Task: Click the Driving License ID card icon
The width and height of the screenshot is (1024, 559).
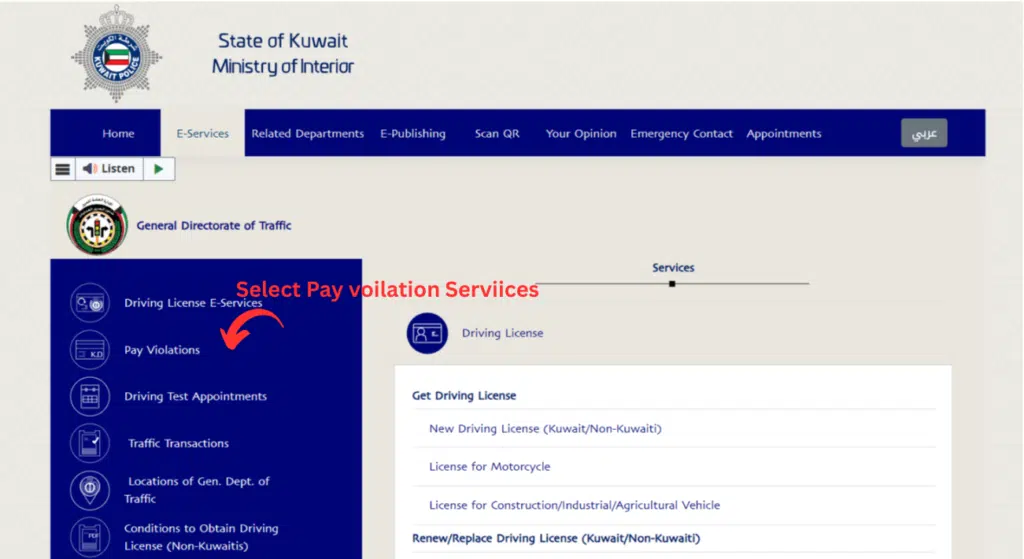Action: pyautogui.click(x=427, y=333)
